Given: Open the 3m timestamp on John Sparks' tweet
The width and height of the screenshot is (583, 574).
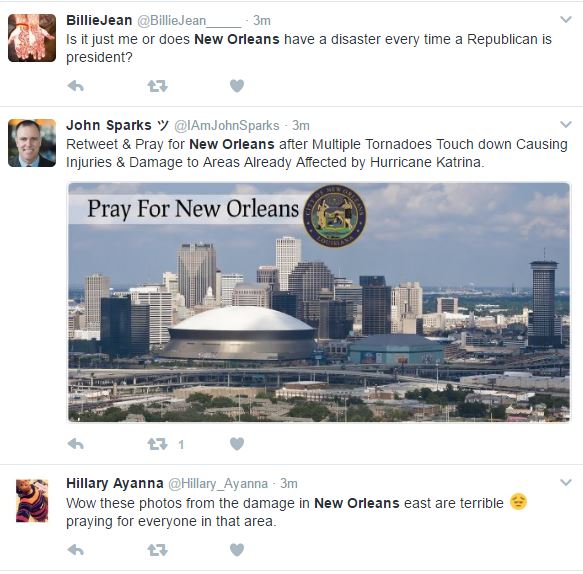Looking at the screenshot, I should 300,126.
